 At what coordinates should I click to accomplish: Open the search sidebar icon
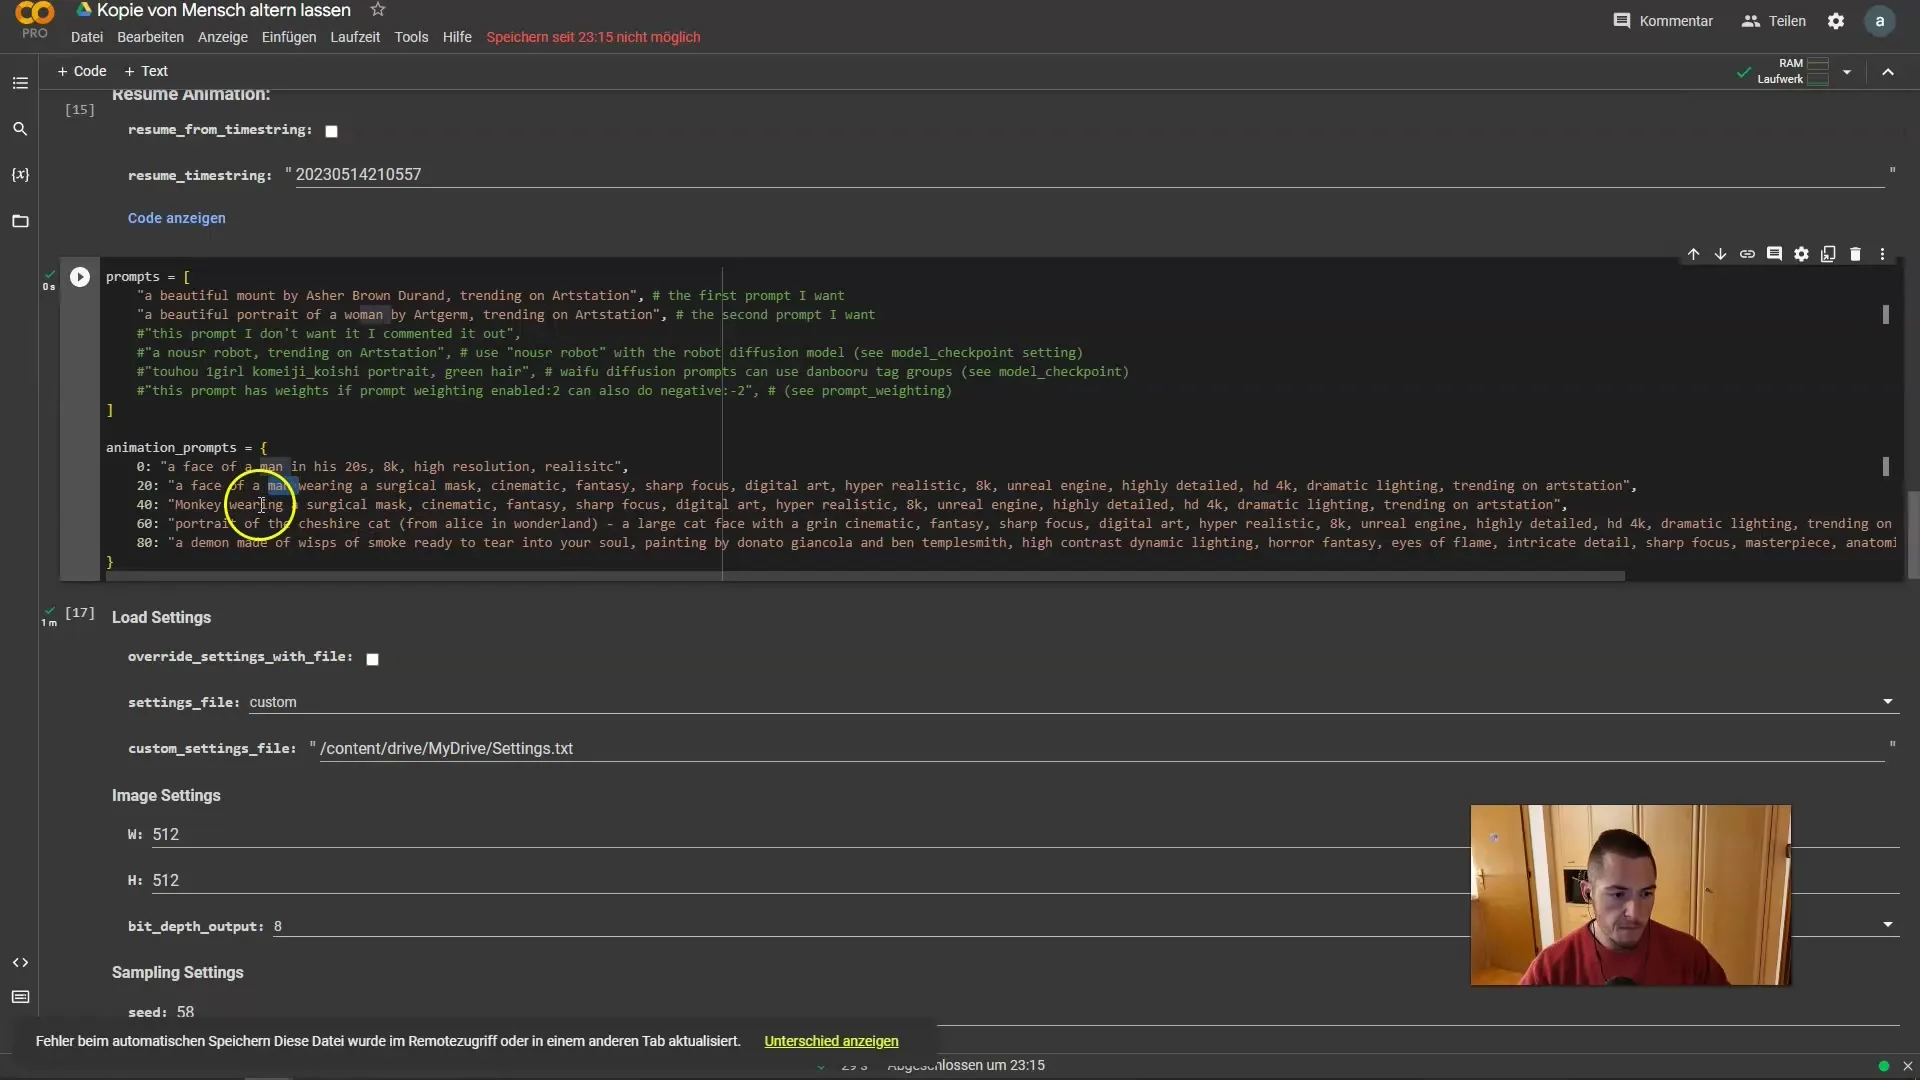[20, 129]
